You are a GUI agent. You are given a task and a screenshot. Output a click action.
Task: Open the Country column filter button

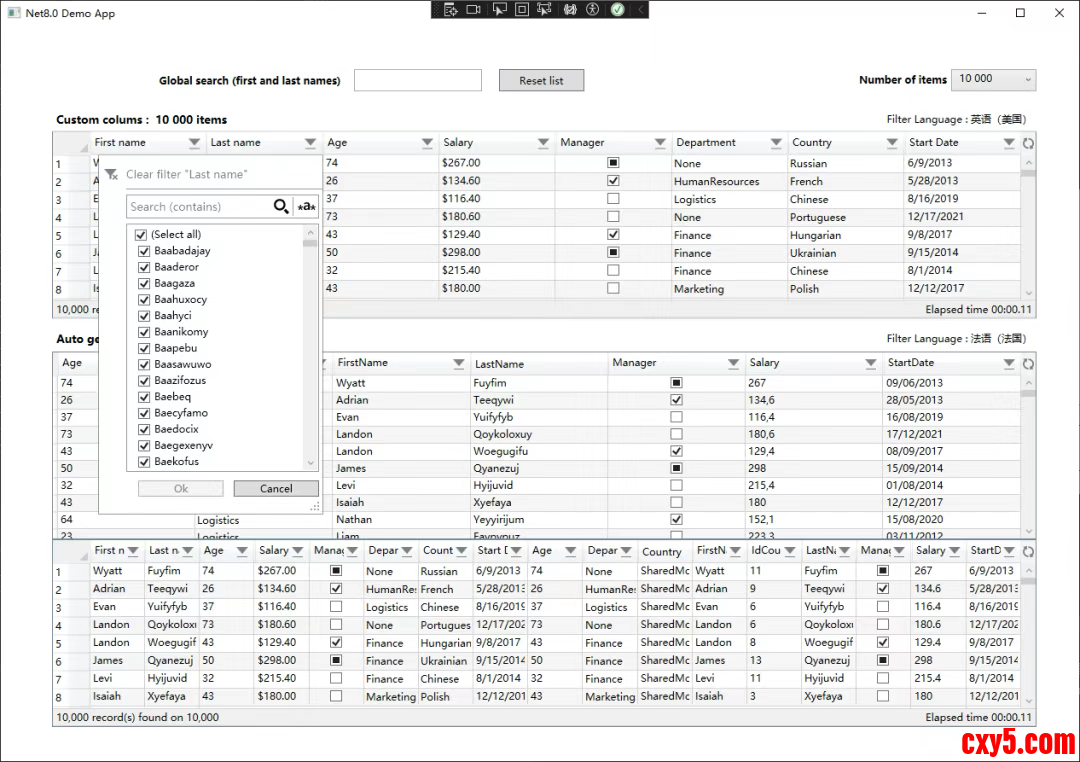(892, 143)
